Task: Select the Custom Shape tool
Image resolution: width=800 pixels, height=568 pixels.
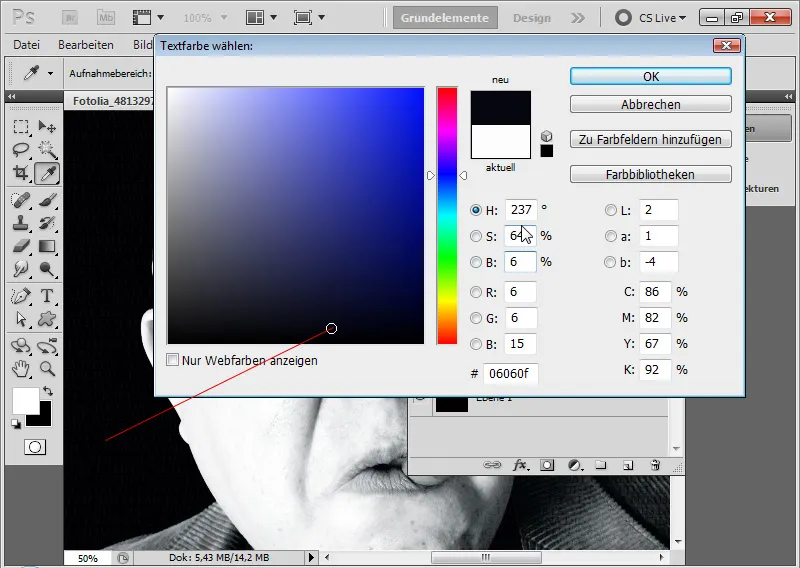Action: 47,319
